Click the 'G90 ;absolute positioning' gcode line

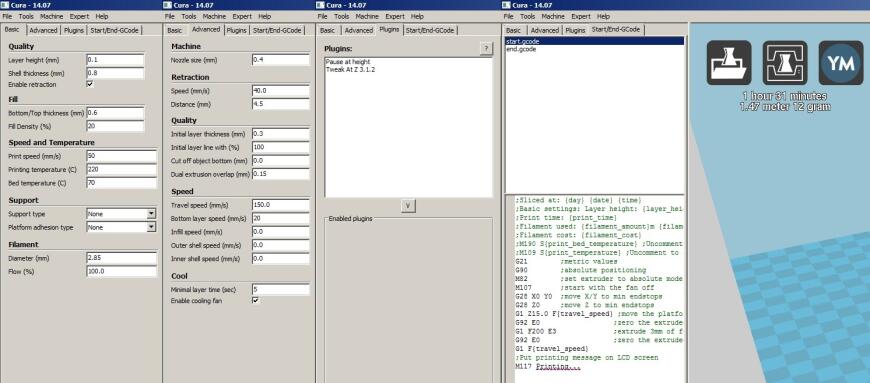[582, 270]
